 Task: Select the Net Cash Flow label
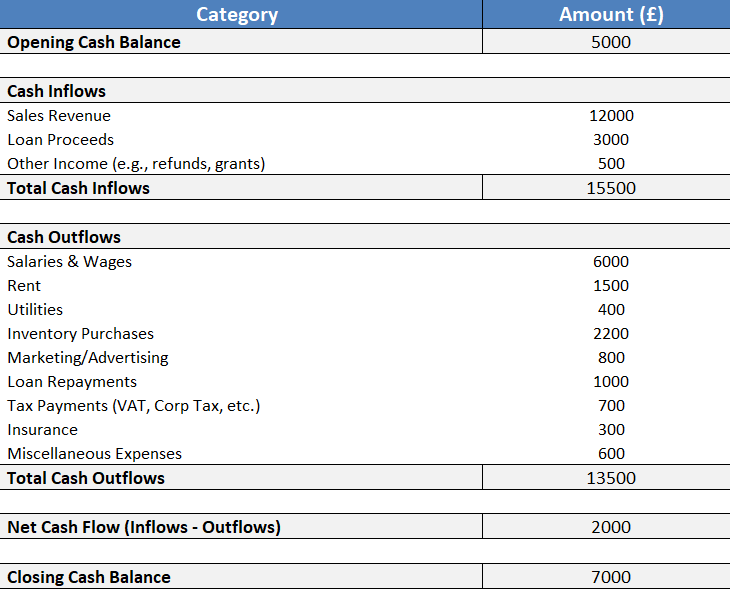tap(144, 527)
